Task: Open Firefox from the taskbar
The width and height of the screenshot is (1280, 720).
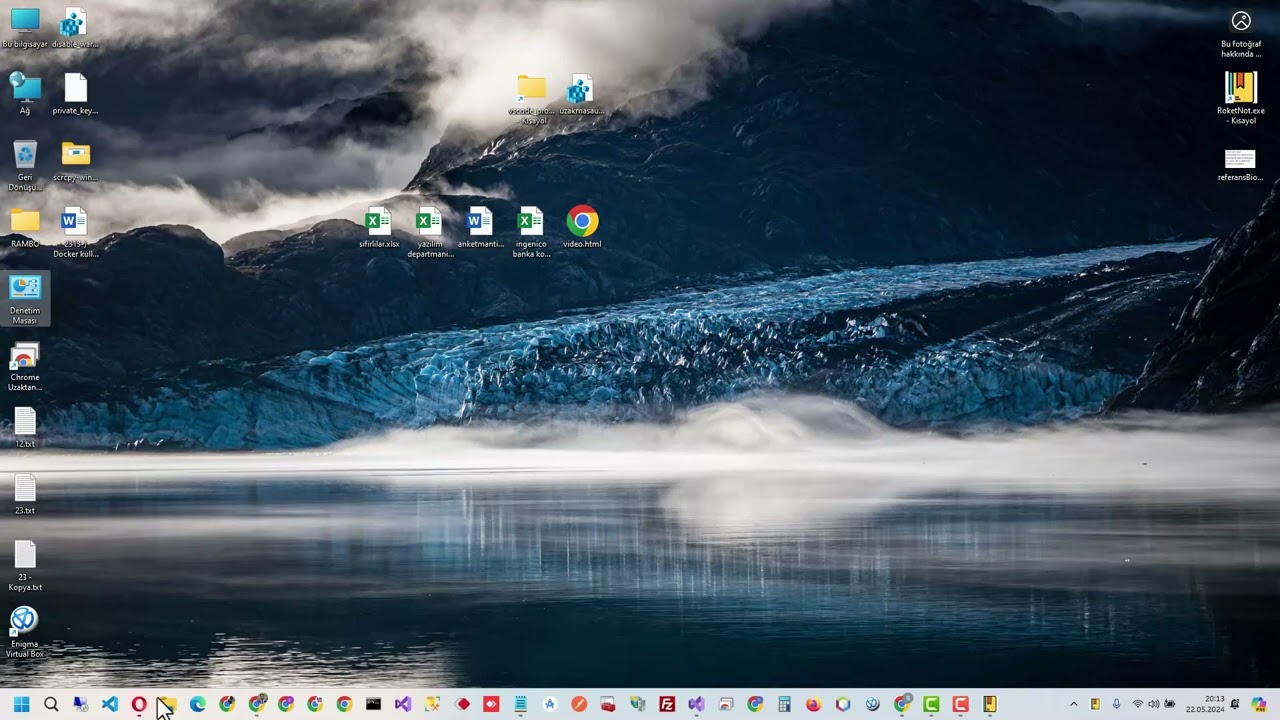Action: pos(814,704)
